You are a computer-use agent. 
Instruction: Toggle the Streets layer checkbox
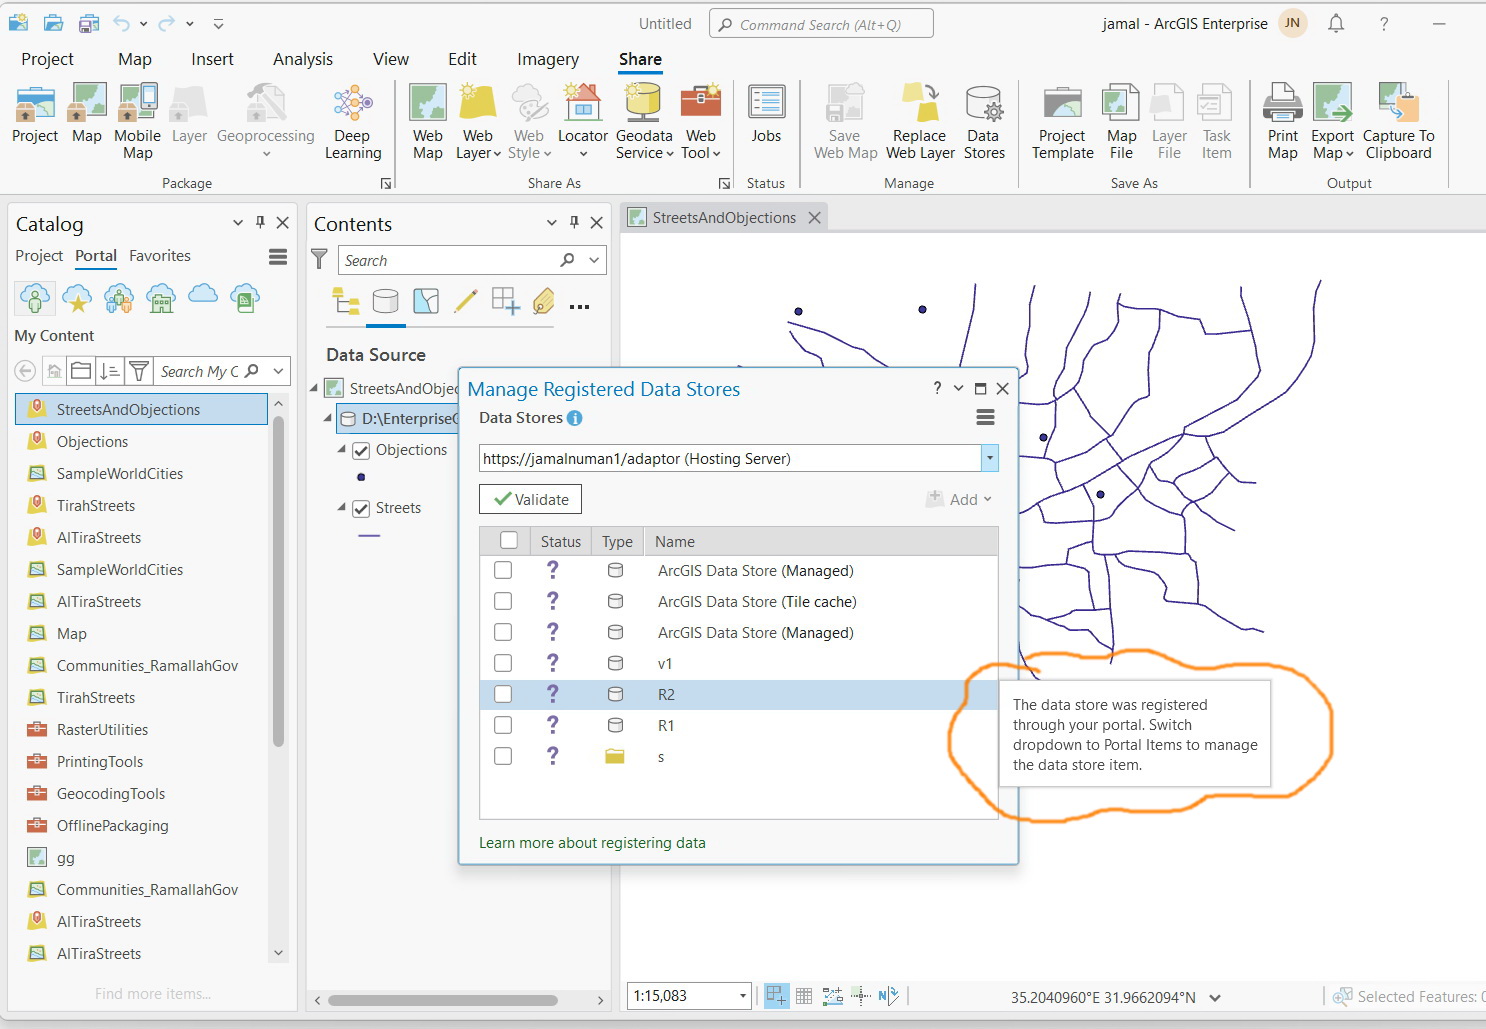coord(361,509)
